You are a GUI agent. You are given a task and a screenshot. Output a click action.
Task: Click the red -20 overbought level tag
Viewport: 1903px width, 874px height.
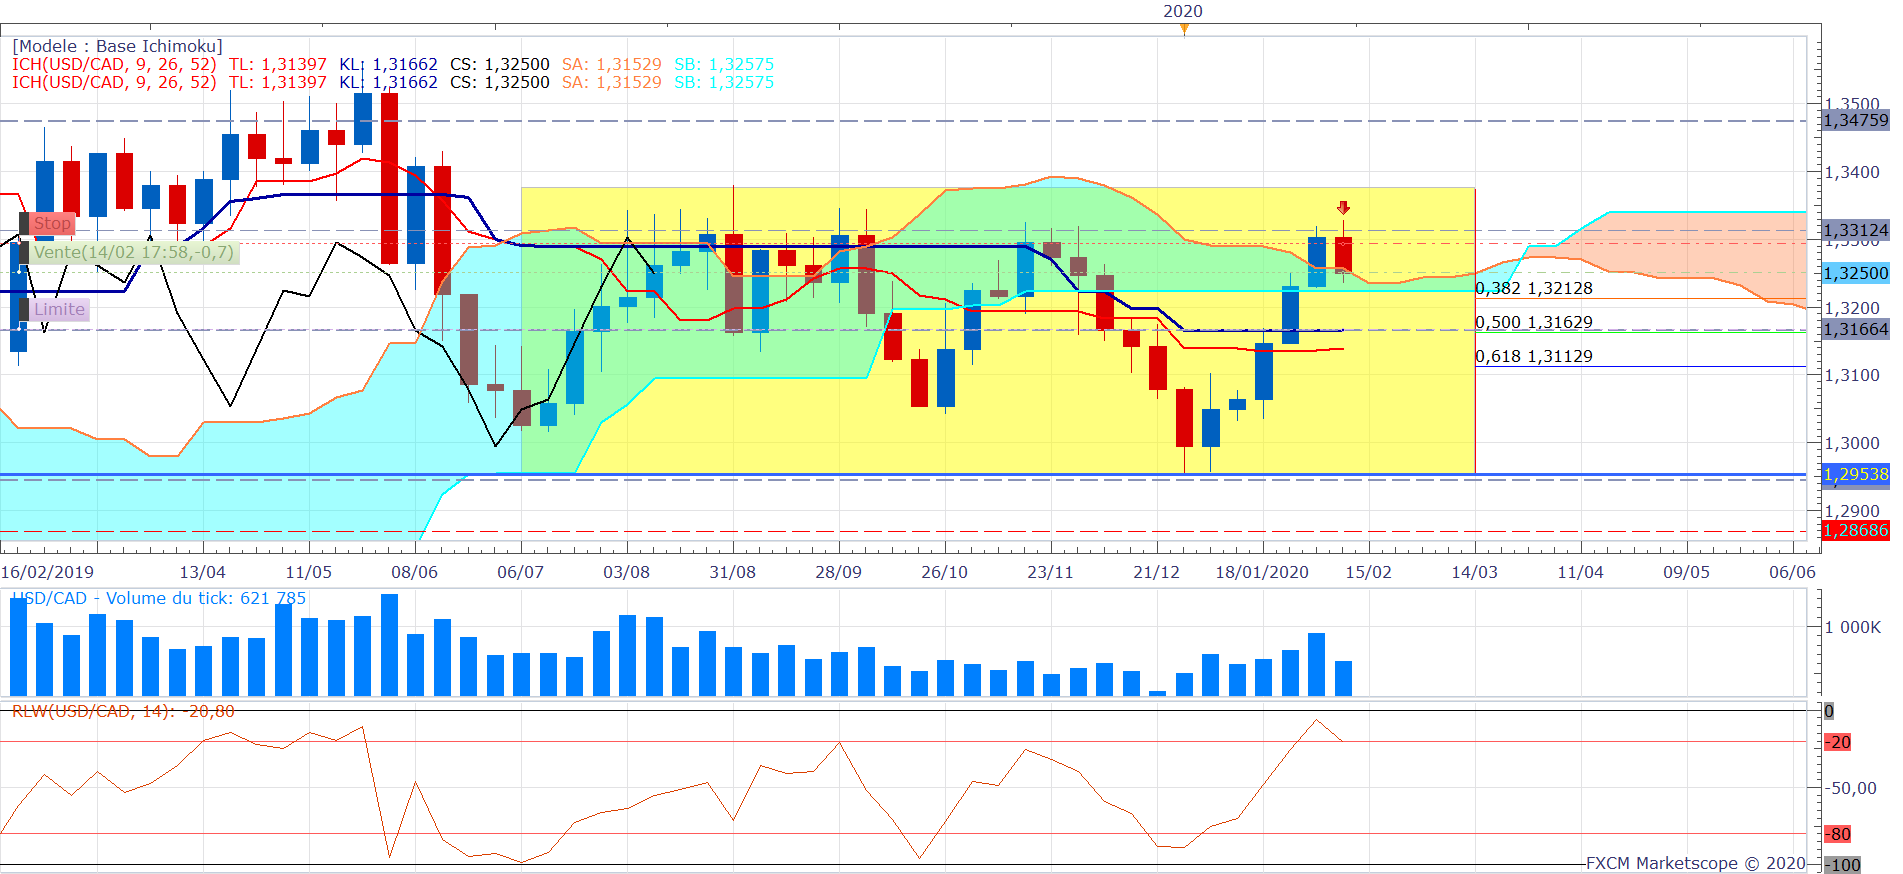point(1838,742)
